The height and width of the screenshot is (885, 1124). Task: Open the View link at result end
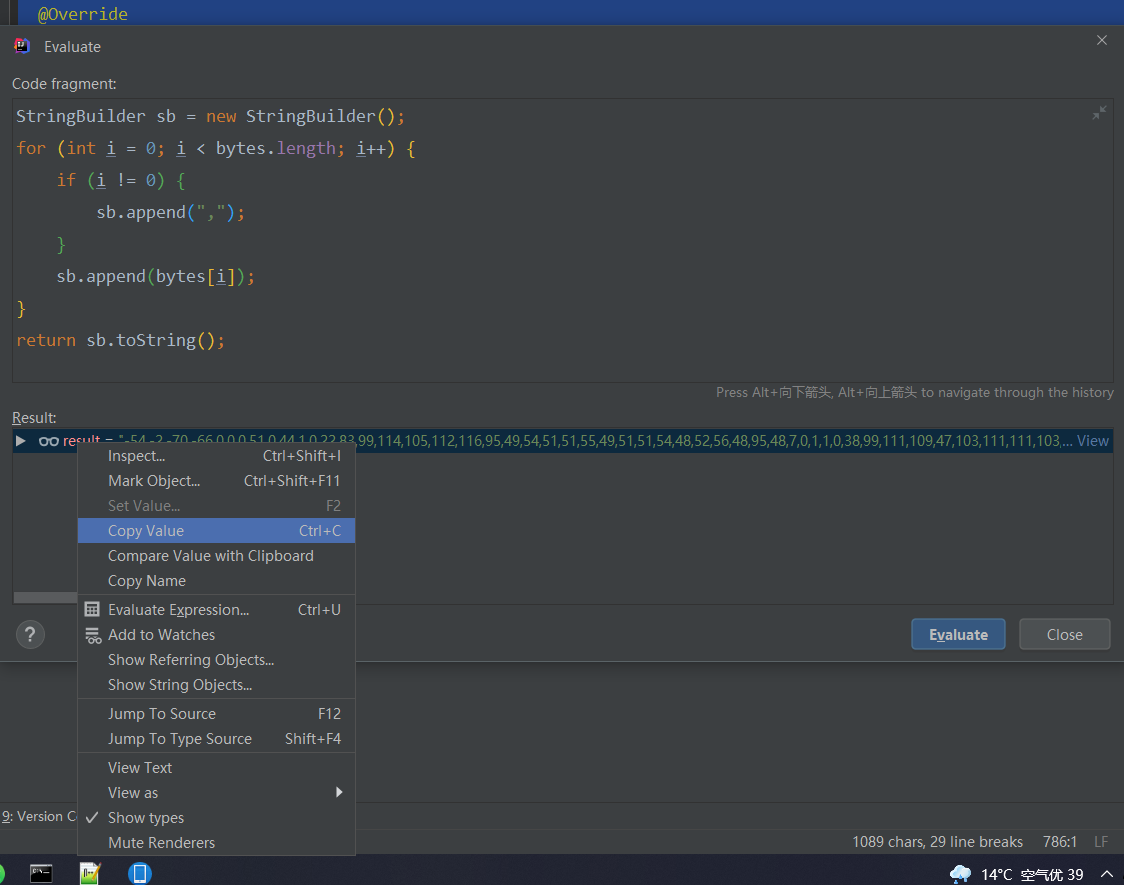[1092, 441]
